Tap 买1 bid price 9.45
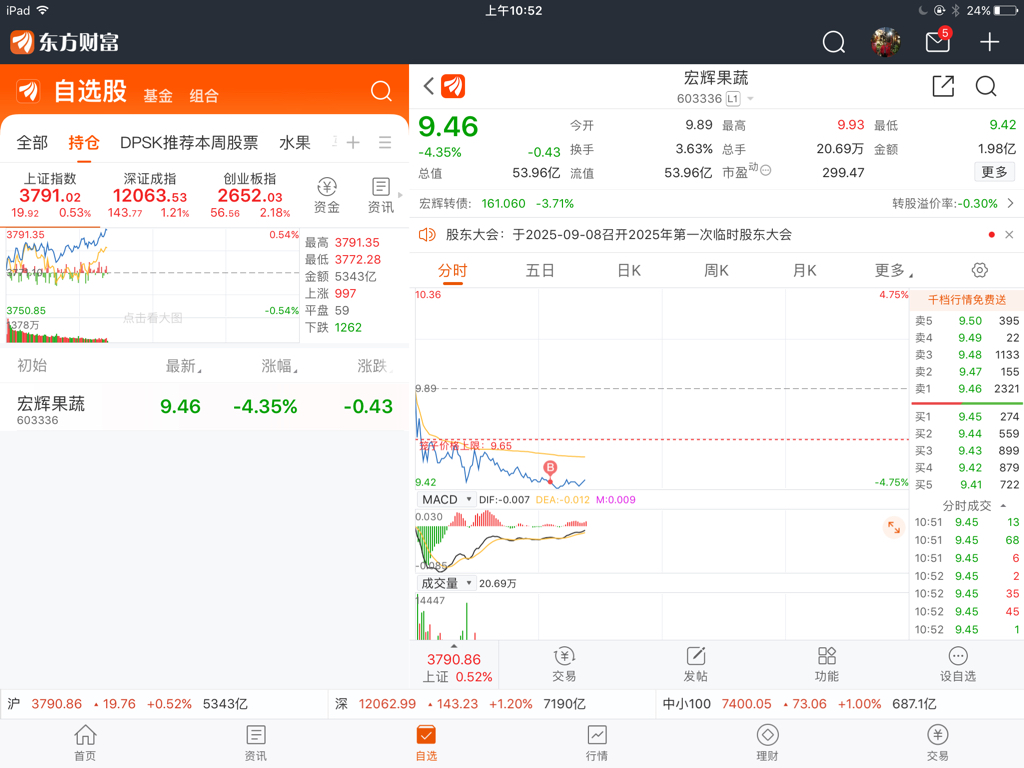The width and height of the screenshot is (1024, 768). click(x=969, y=417)
